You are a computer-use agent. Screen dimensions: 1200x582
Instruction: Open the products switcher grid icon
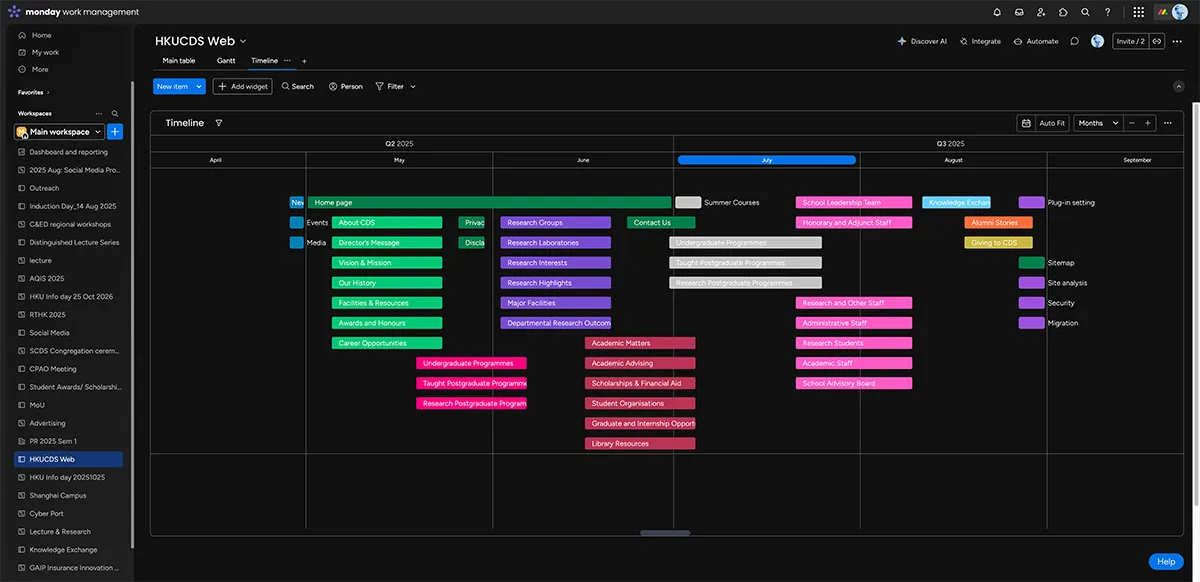pos(1138,12)
